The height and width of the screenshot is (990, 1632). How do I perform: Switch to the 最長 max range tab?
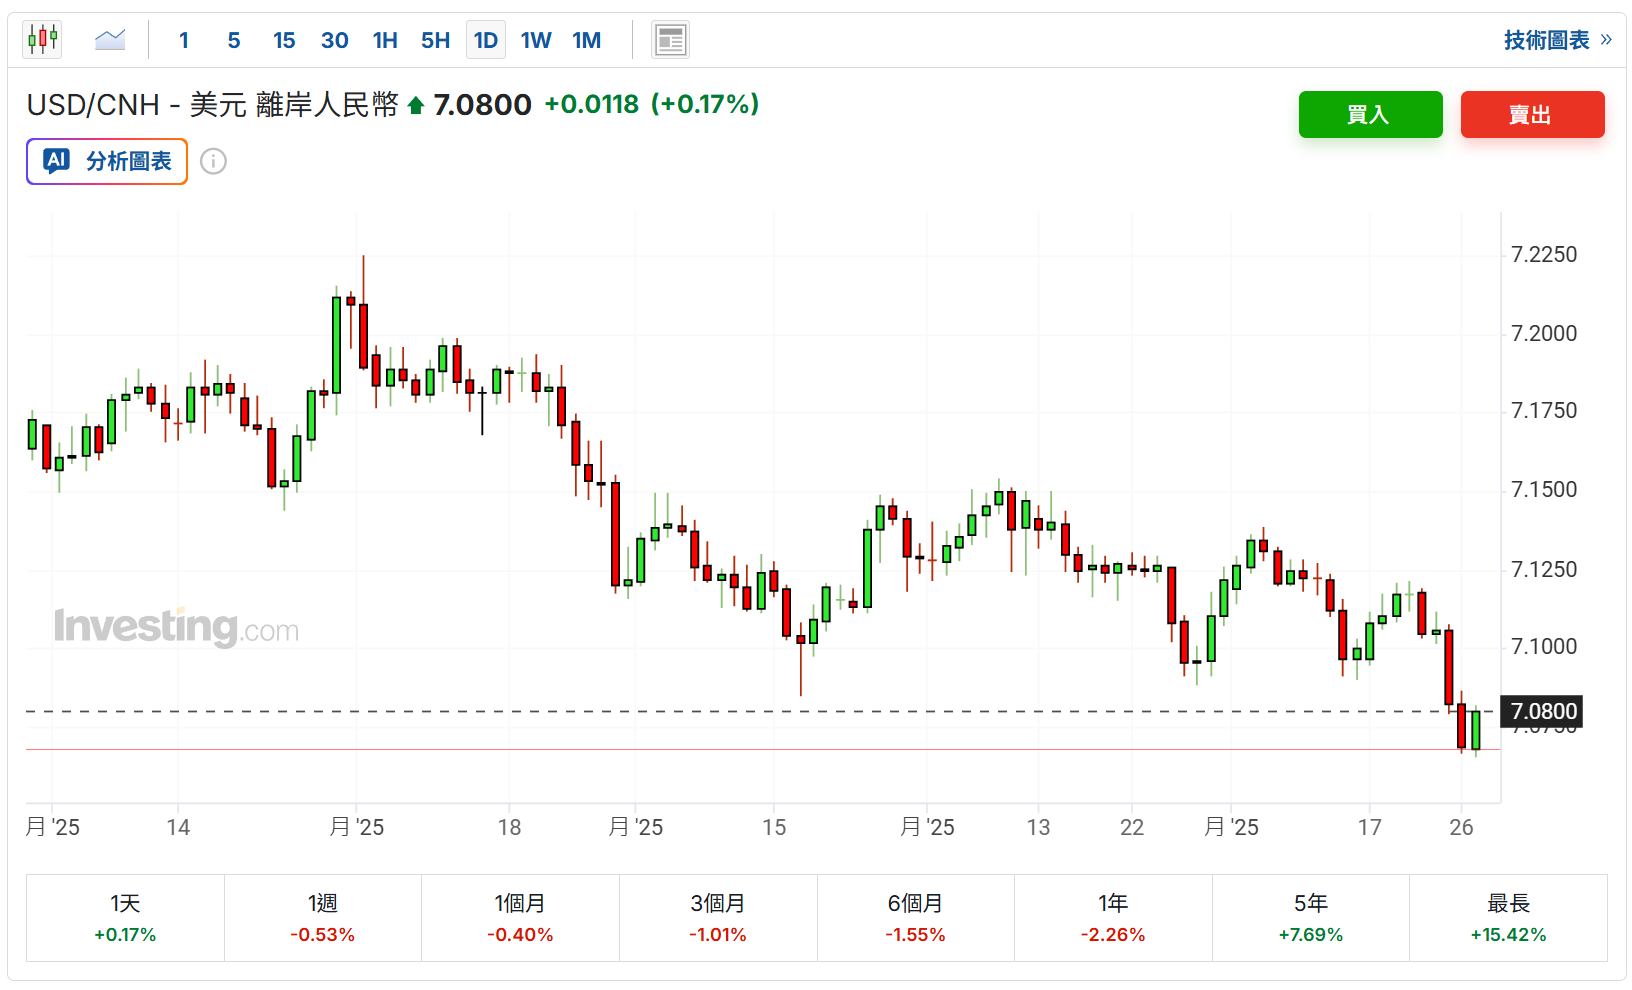[x=1508, y=918]
